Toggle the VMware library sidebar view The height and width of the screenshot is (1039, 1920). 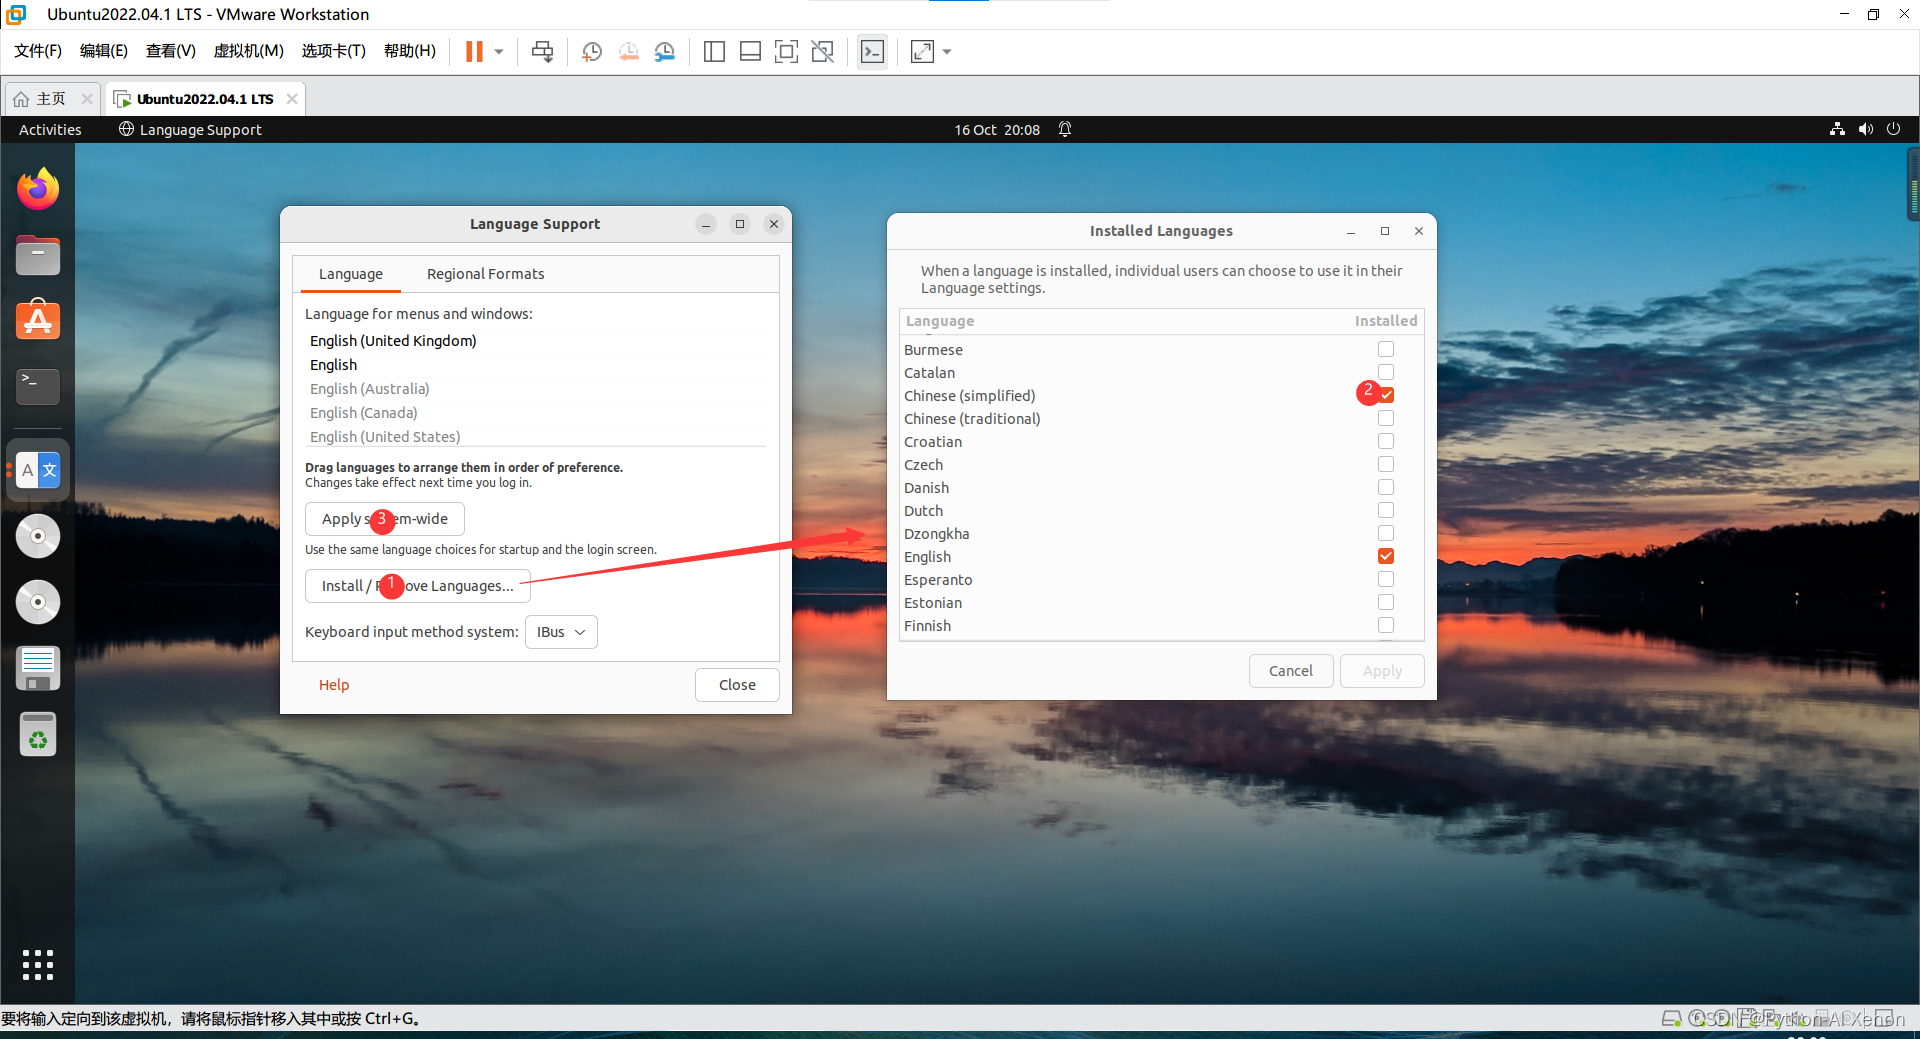[x=714, y=52]
